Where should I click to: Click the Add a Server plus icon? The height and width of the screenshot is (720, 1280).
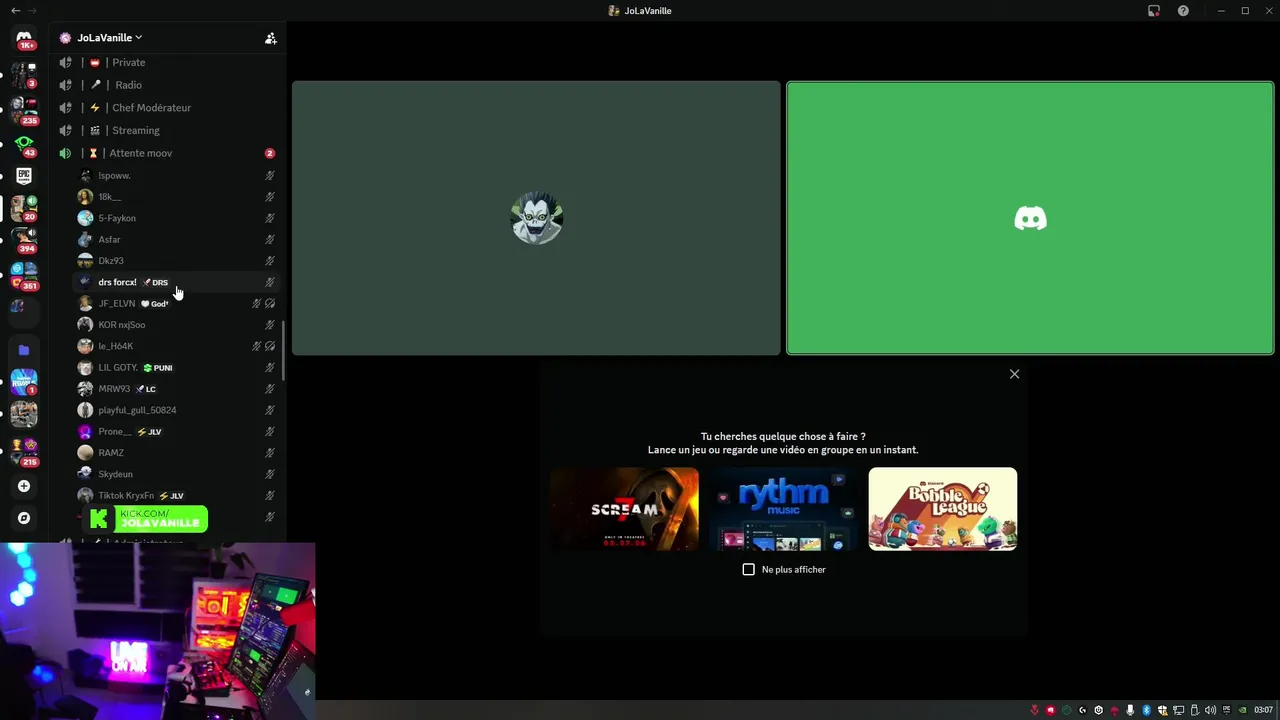click(x=24, y=486)
